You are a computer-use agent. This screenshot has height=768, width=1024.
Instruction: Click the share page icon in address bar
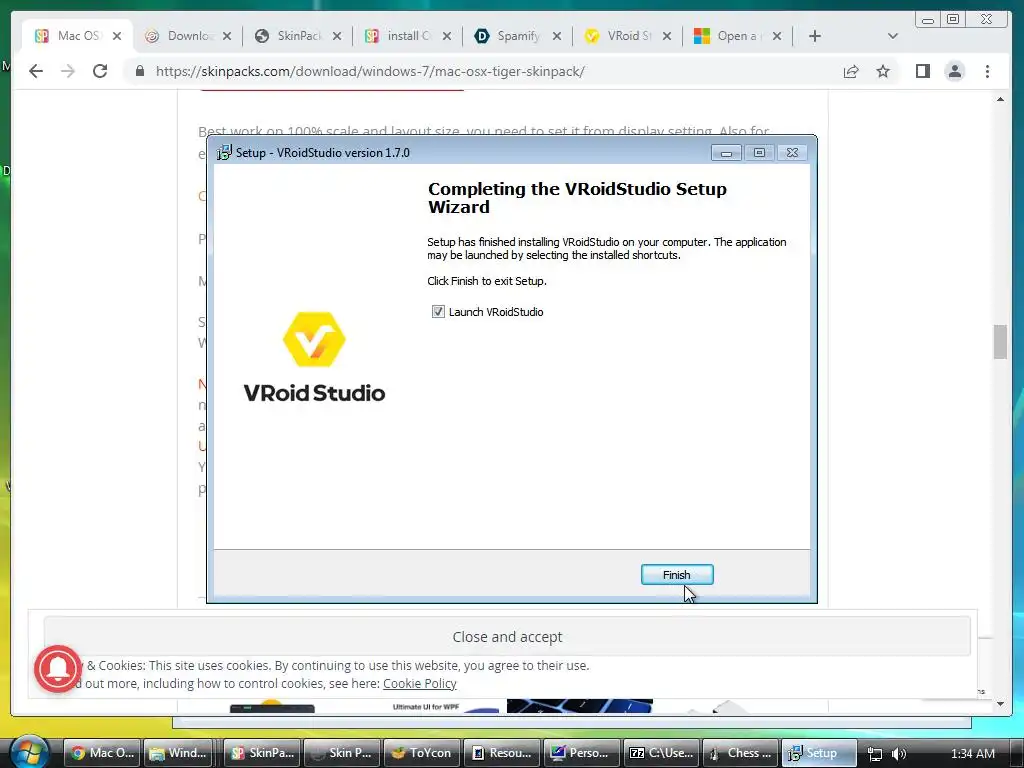pyautogui.click(x=850, y=71)
